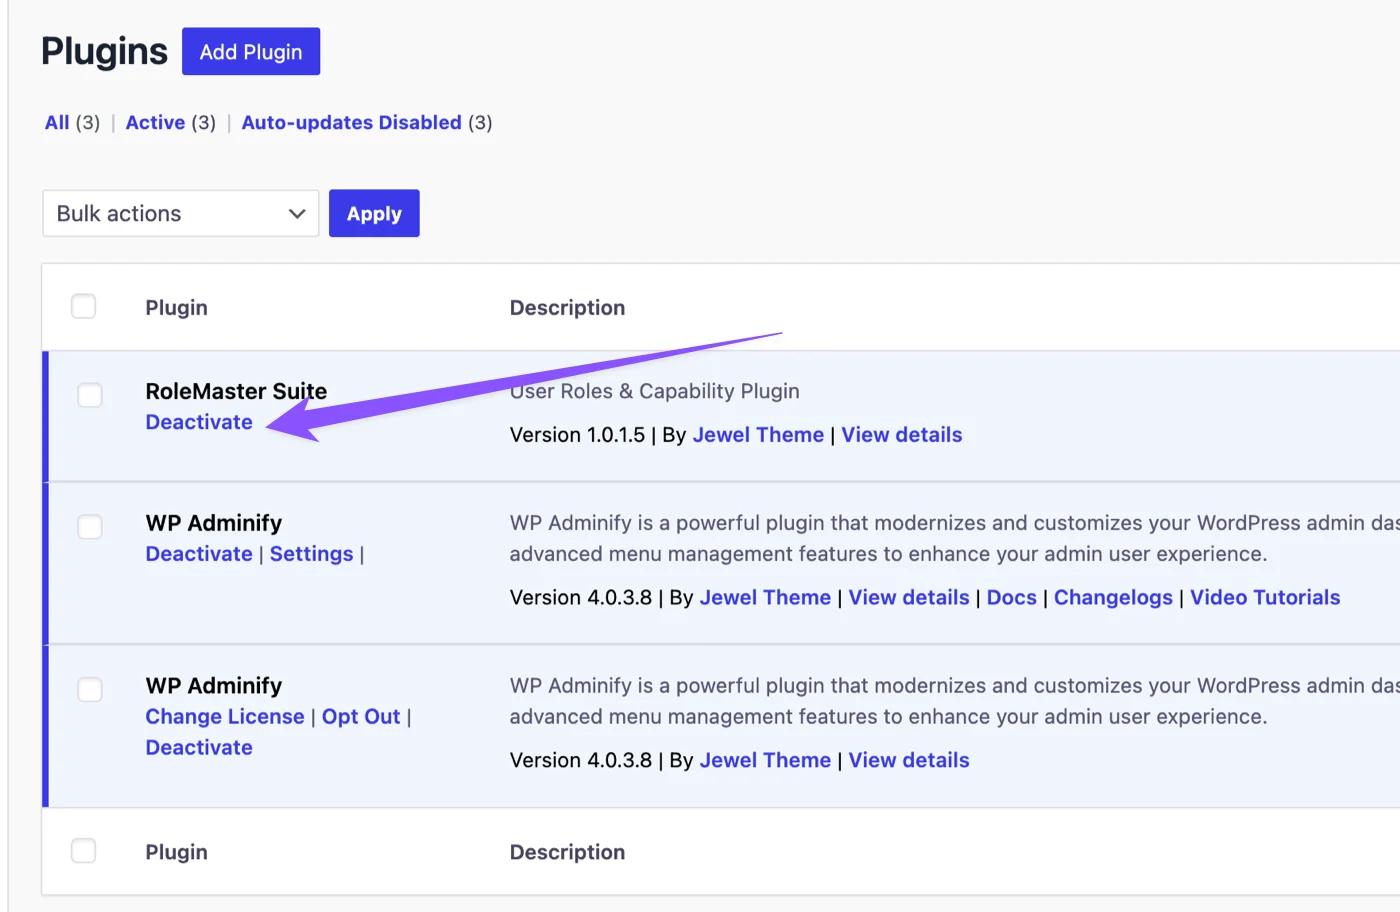Click the Change License link
Image resolution: width=1400 pixels, height=912 pixels.
225,717
